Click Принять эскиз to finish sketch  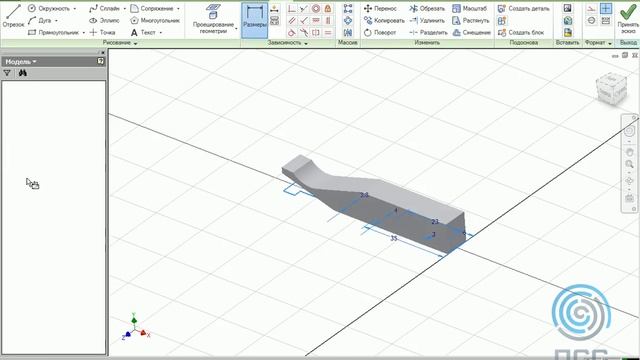coord(628,18)
